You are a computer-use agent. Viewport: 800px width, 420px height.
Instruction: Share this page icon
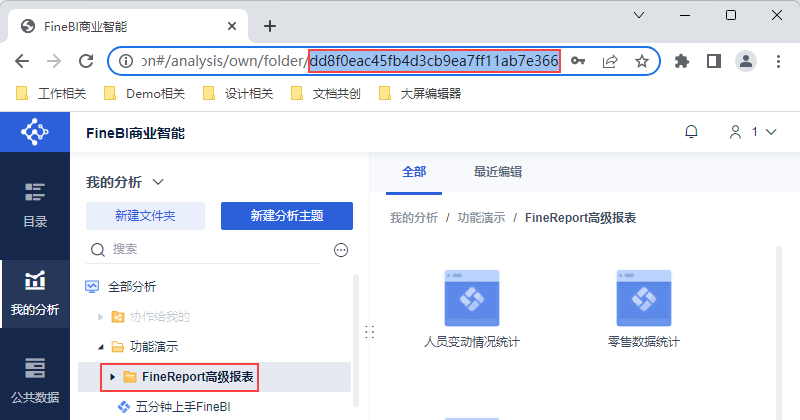click(610, 61)
